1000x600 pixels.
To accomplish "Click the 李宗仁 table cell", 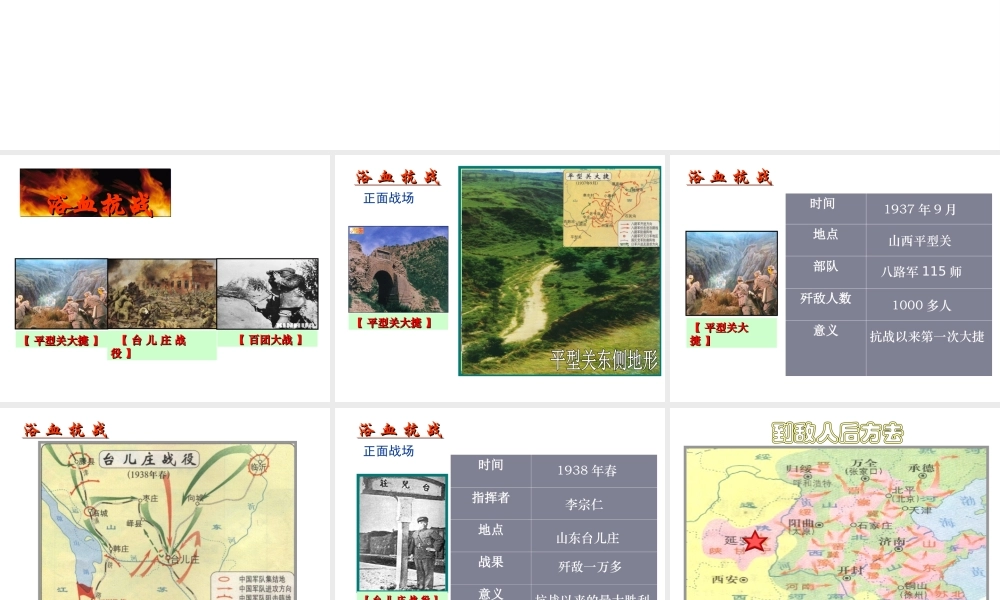I will (594, 504).
